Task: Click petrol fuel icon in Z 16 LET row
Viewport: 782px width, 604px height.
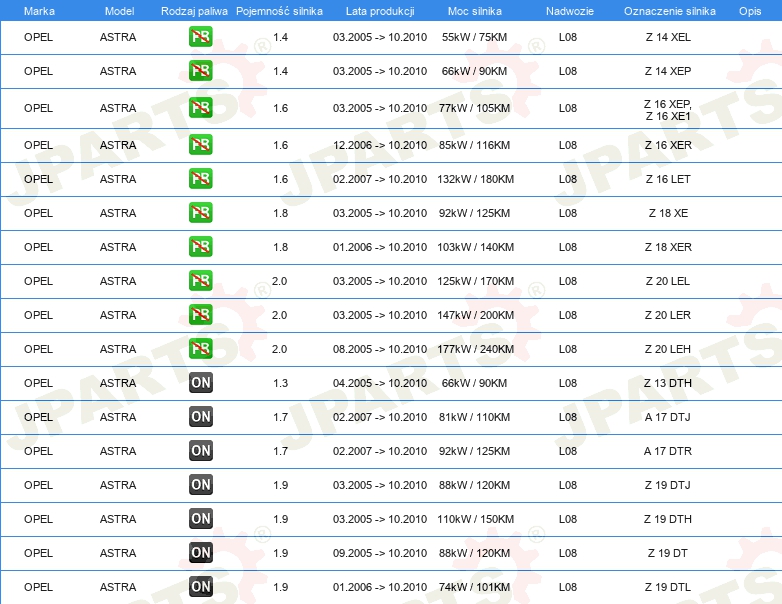Action: coord(200,179)
